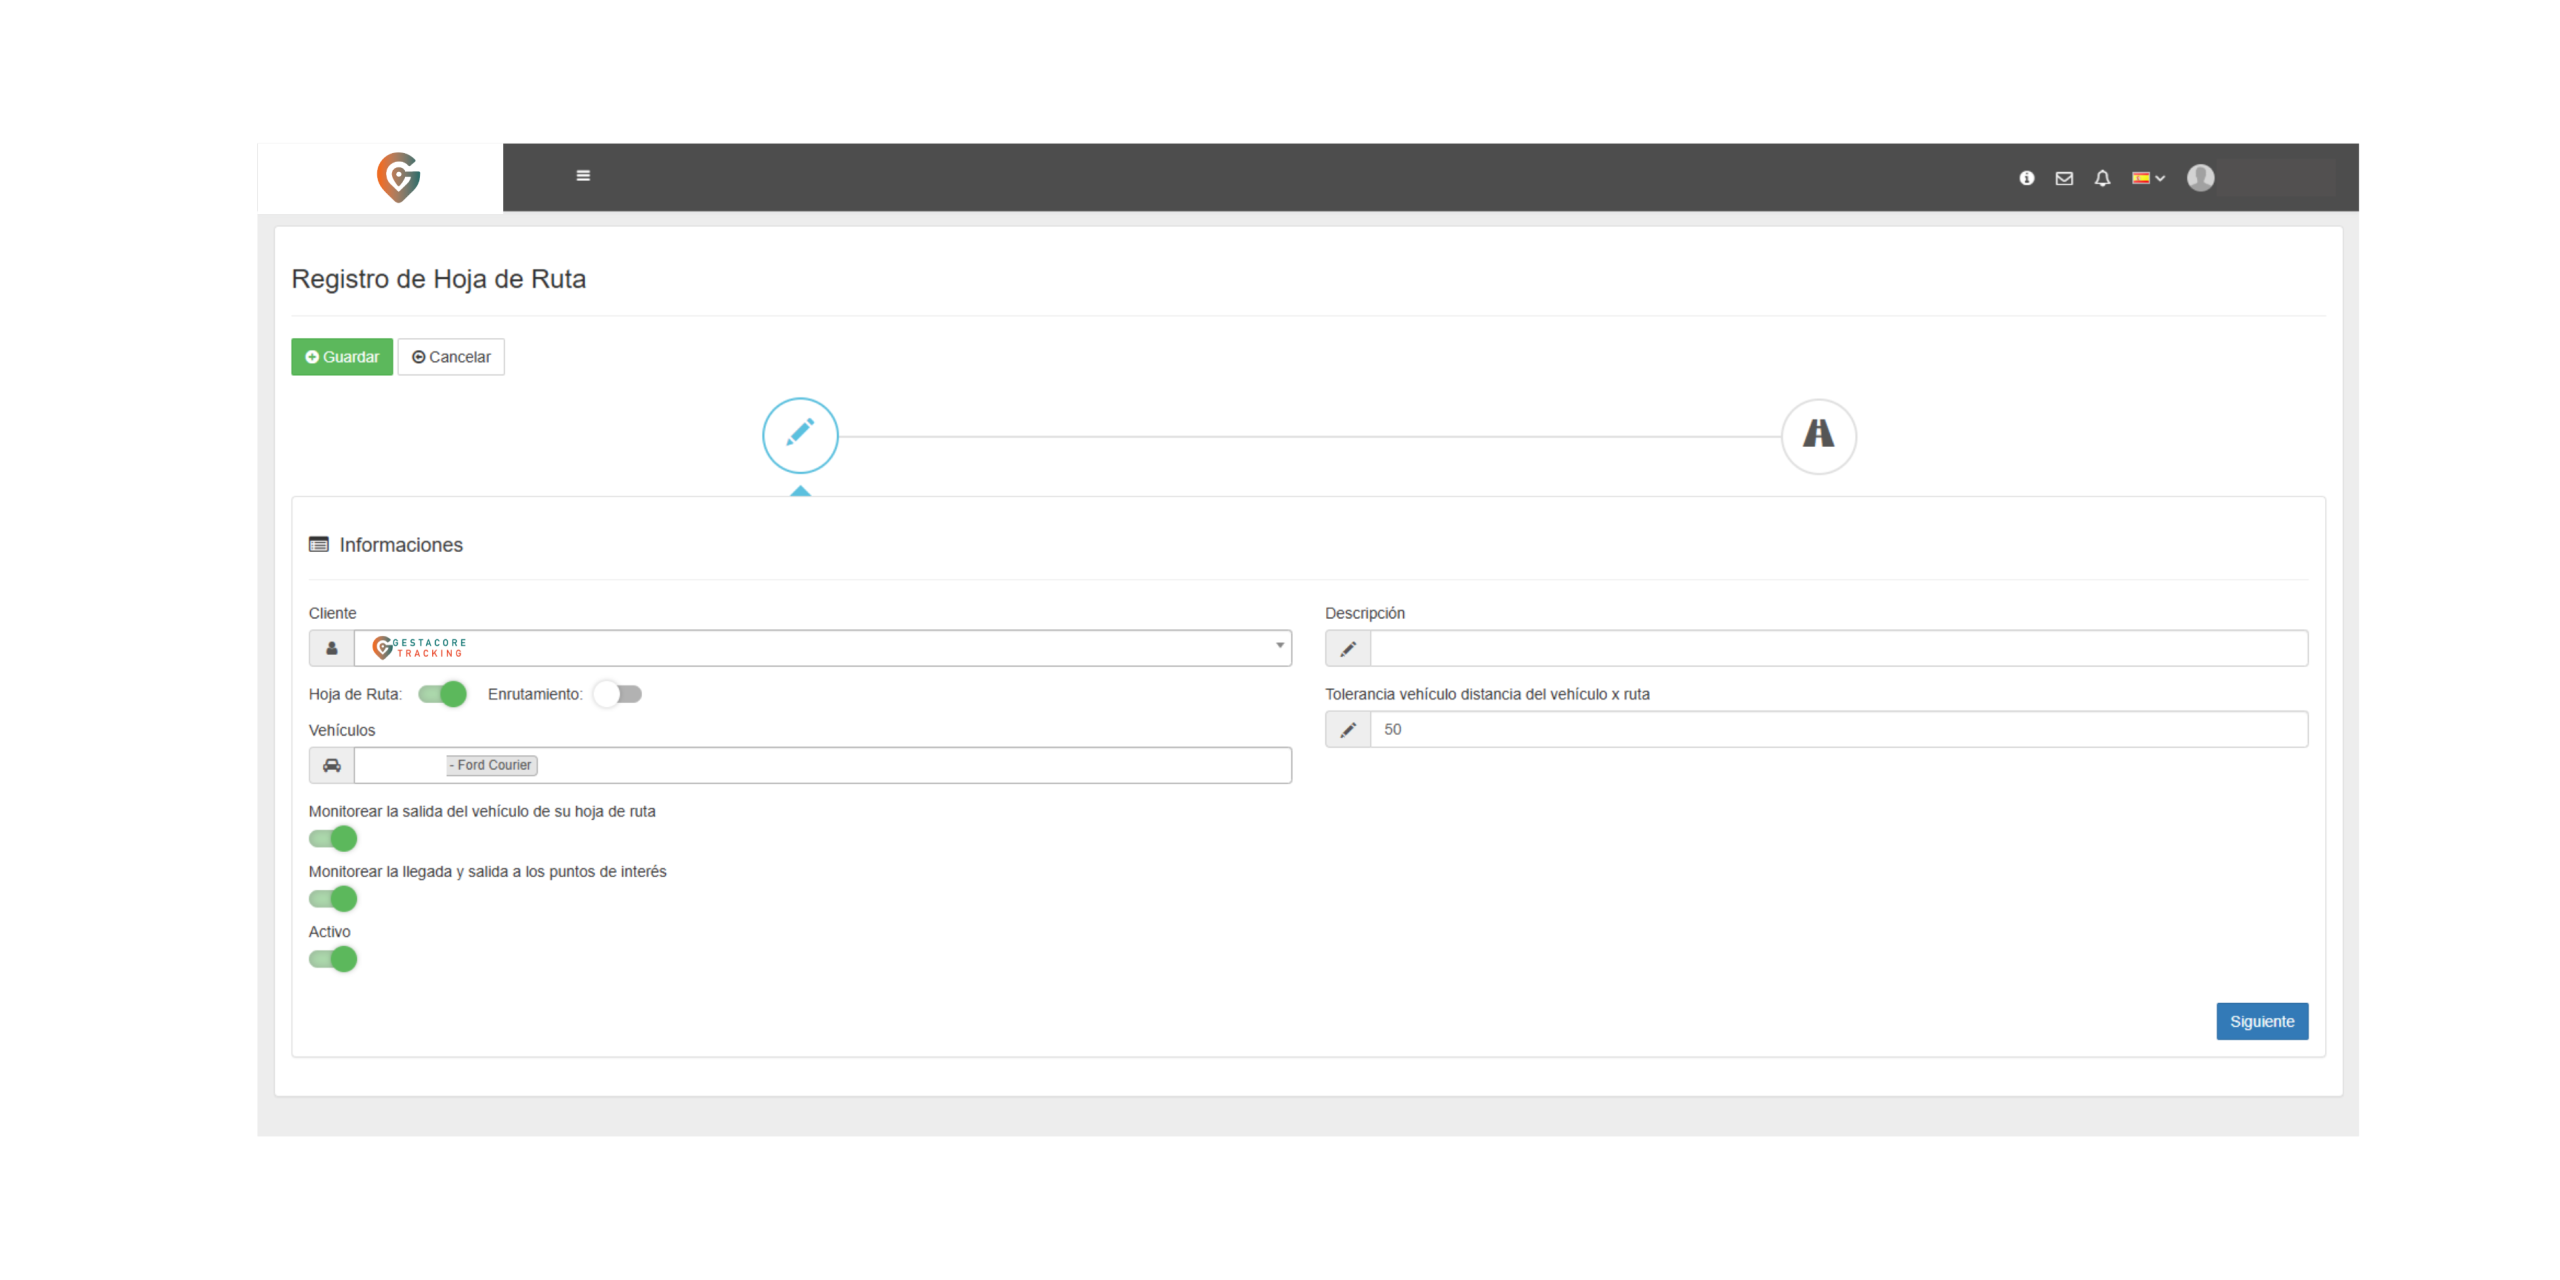The width and height of the screenshot is (2560, 1280).
Task: Open the info icon in header
Action: pos(2026,178)
